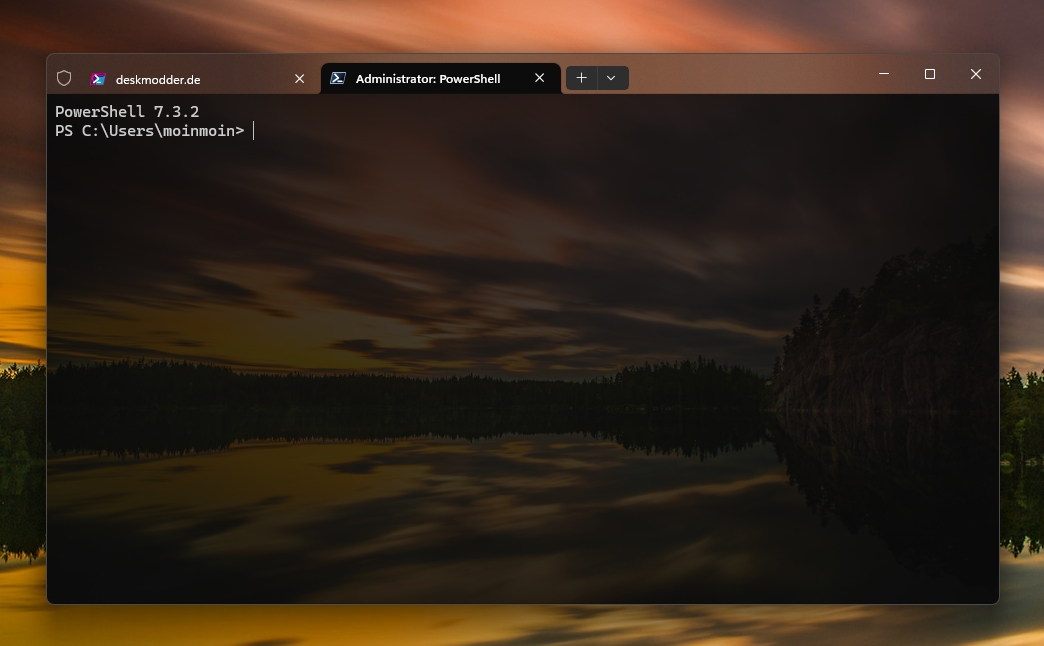This screenshot has width=1044, height=646.
Task: Close the Terminal window
Action: pyautogui.click(x=976, y=74)
